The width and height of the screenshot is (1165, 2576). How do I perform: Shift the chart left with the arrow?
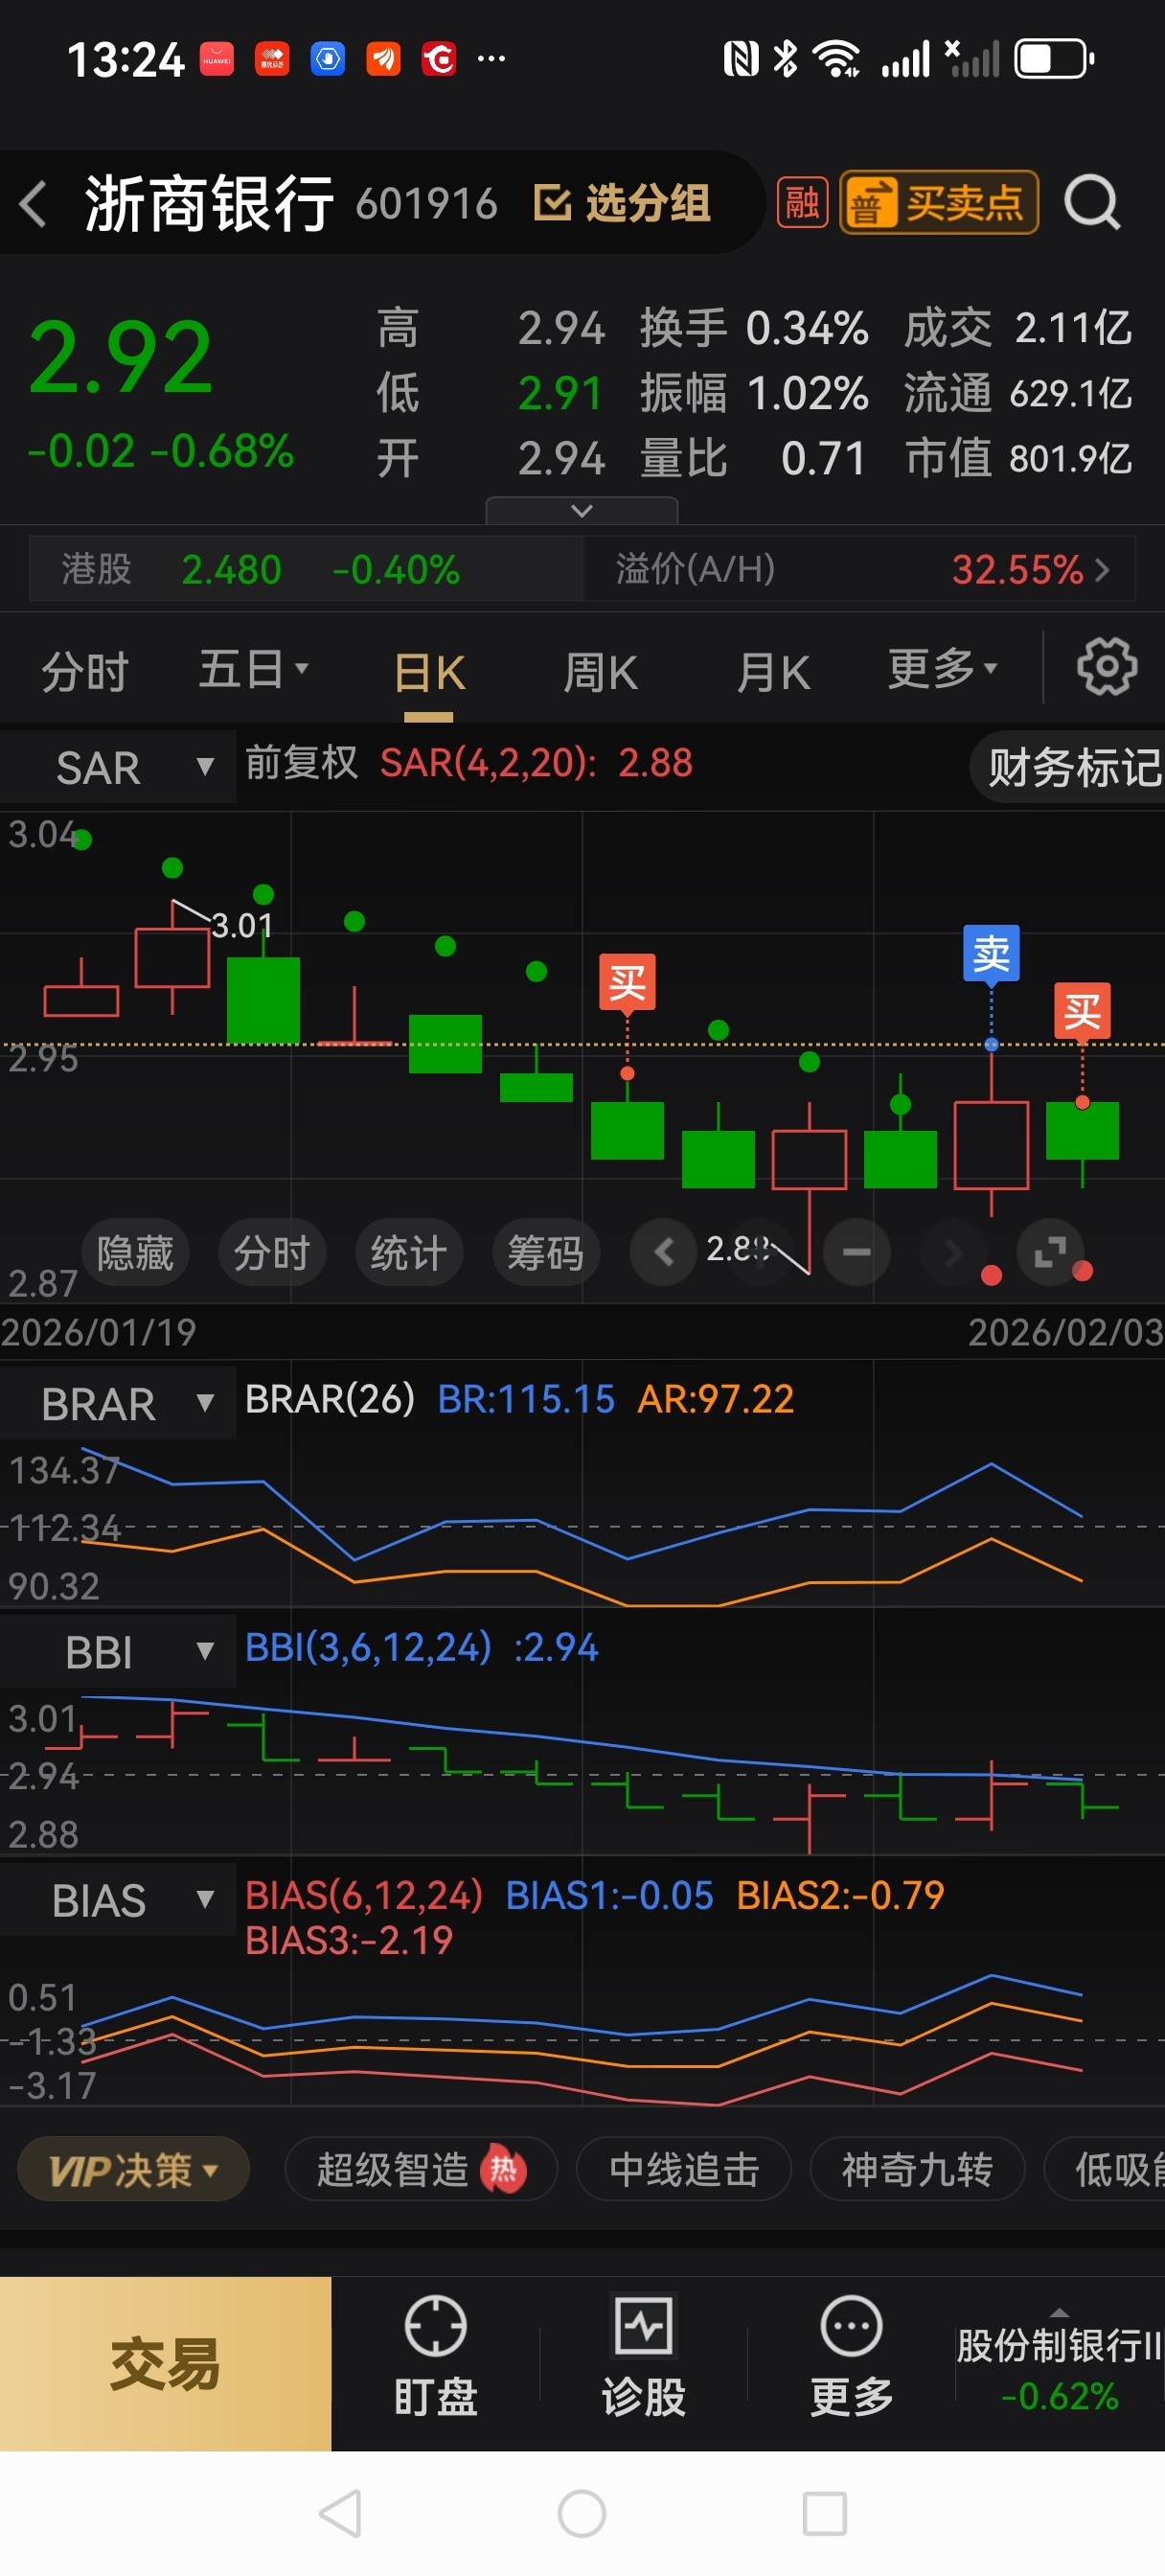click(664, 1252)
